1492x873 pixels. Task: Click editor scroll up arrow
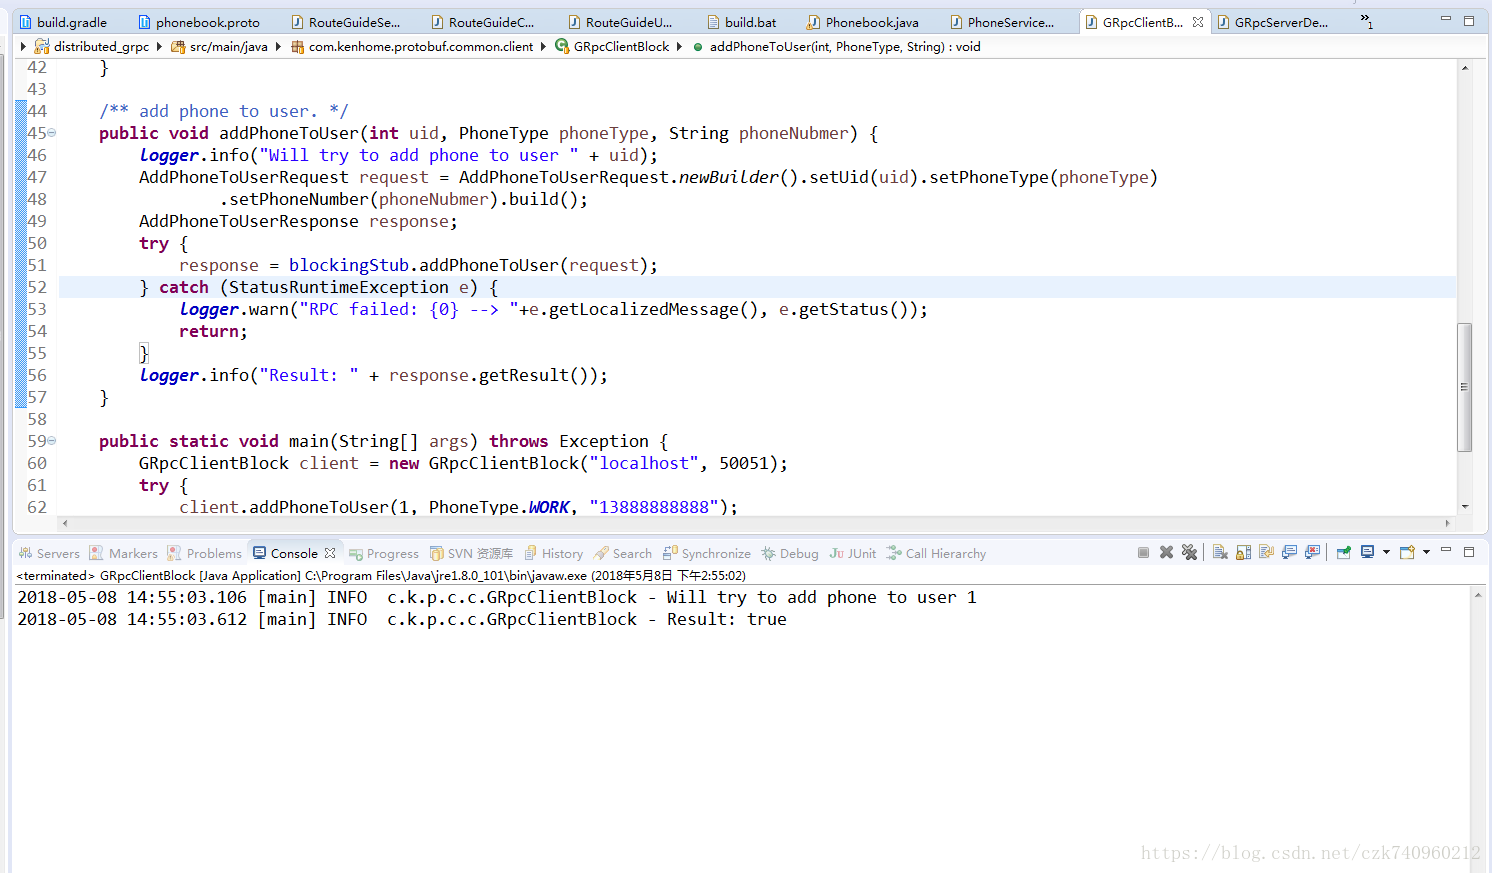click(x=1464, y=68)
